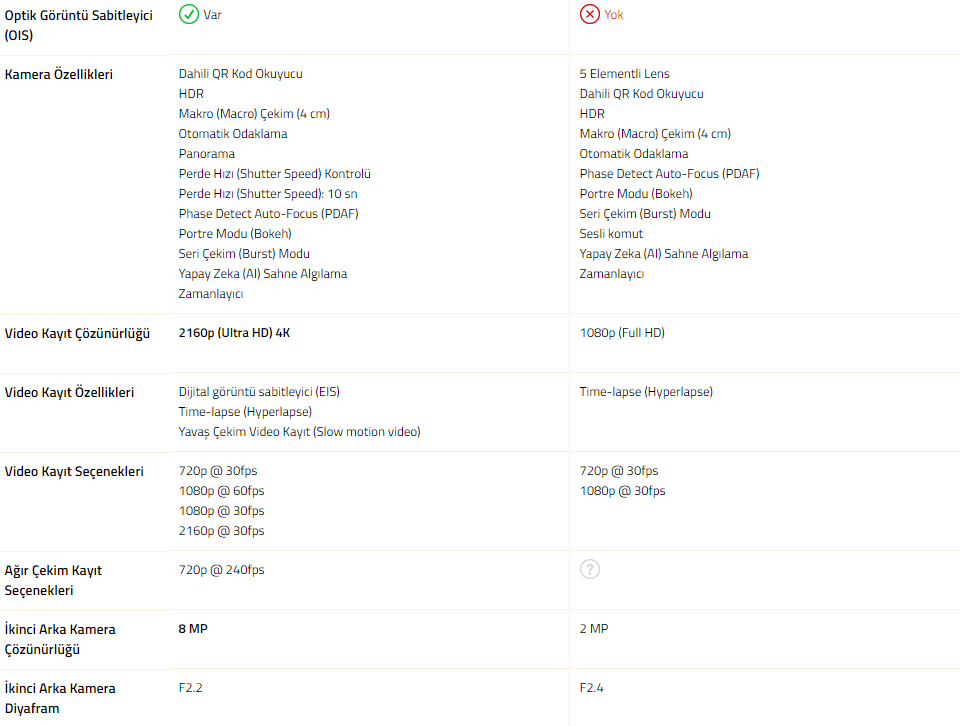The width and height of the screenshot is (960, 726).
Task: Click the 2160p (Ultra HD) 4K value
Action: point(234,333)
